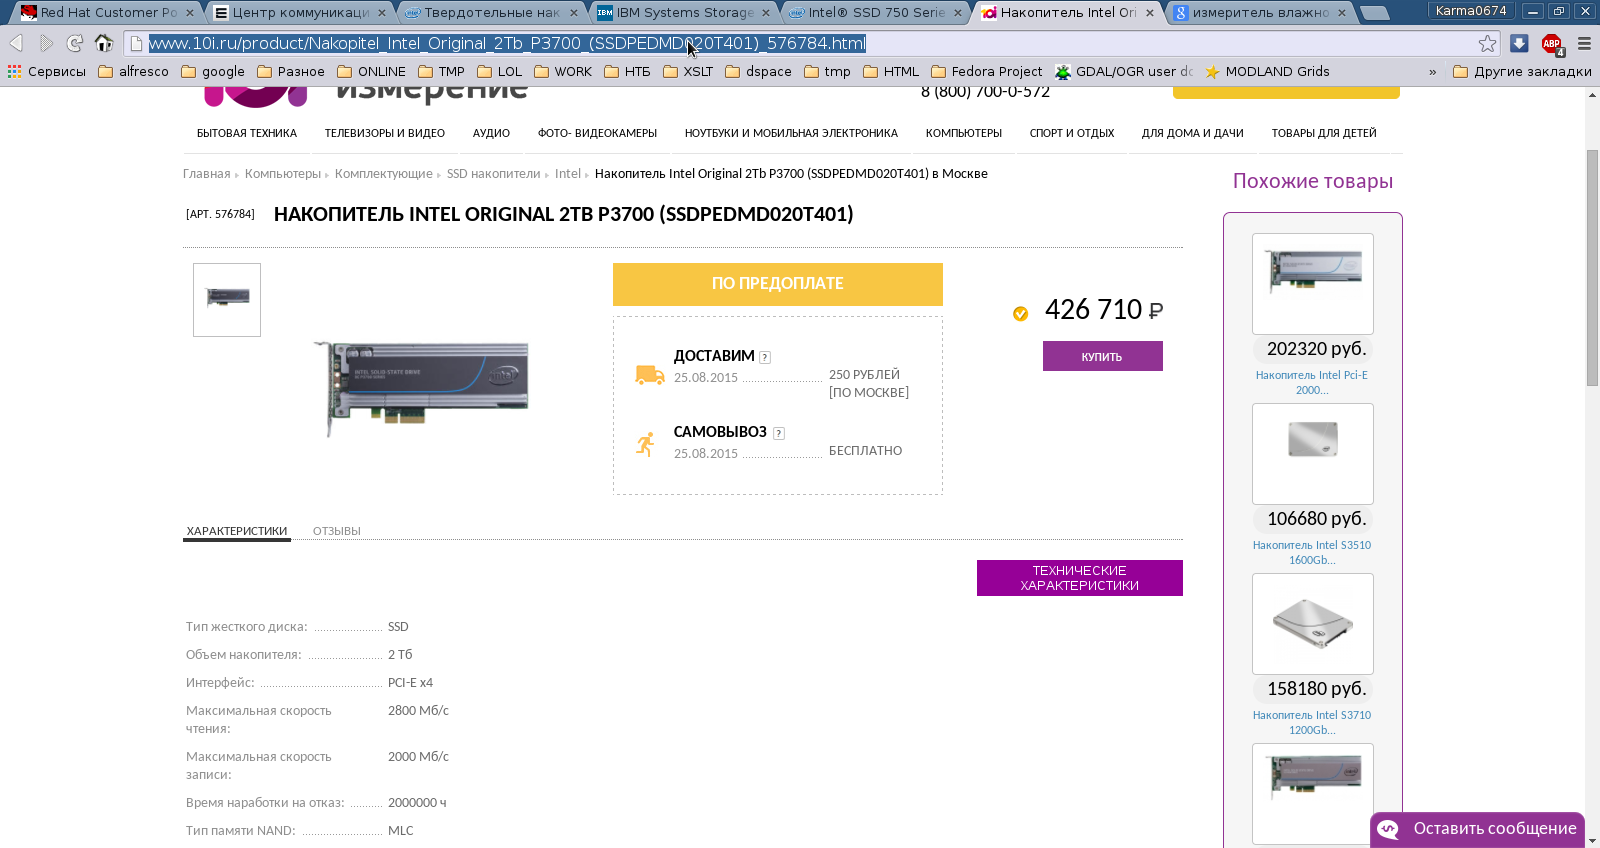Image resolution: width=1600 pixels, height=848 pixels.
Task: Click the main Intel SSD product photo
Action: coord(423,387)
